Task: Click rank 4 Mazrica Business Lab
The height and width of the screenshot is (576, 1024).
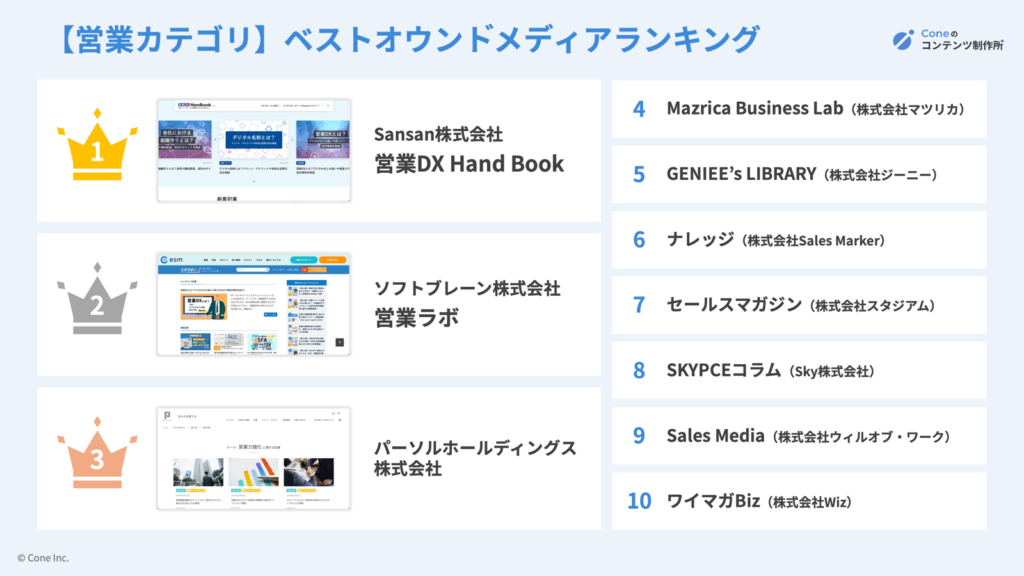Action: pos(799,109)
